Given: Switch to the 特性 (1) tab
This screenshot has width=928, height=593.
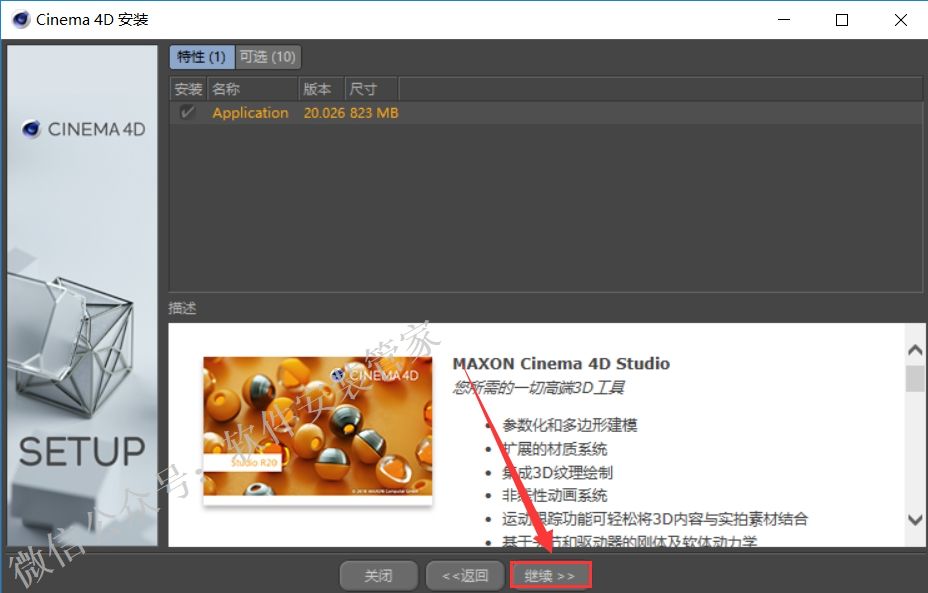Looking at the screenshot, I should click(201, 57).
